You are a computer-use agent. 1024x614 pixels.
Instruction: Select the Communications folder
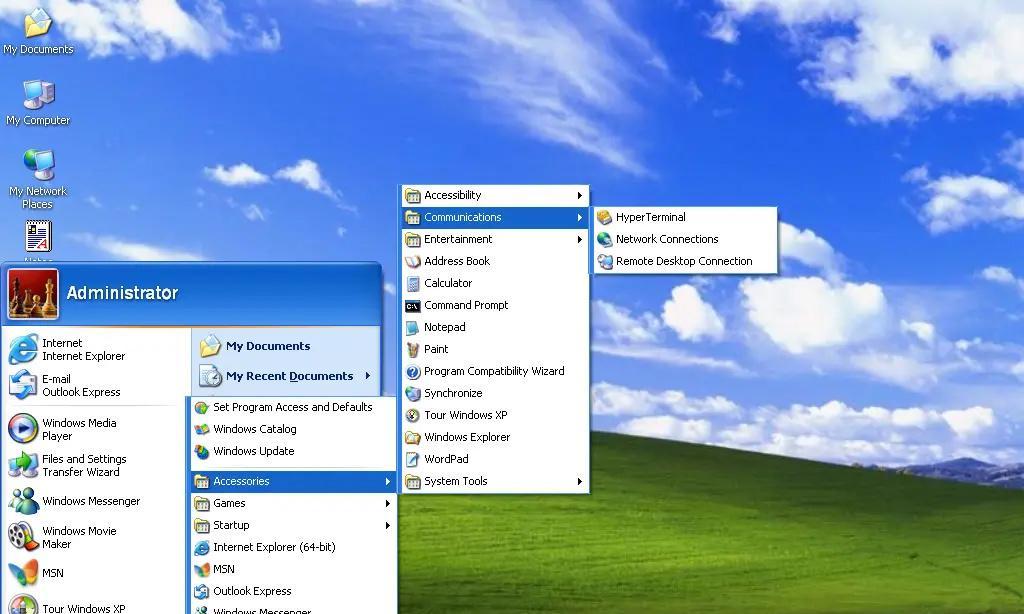coord(494,218)
